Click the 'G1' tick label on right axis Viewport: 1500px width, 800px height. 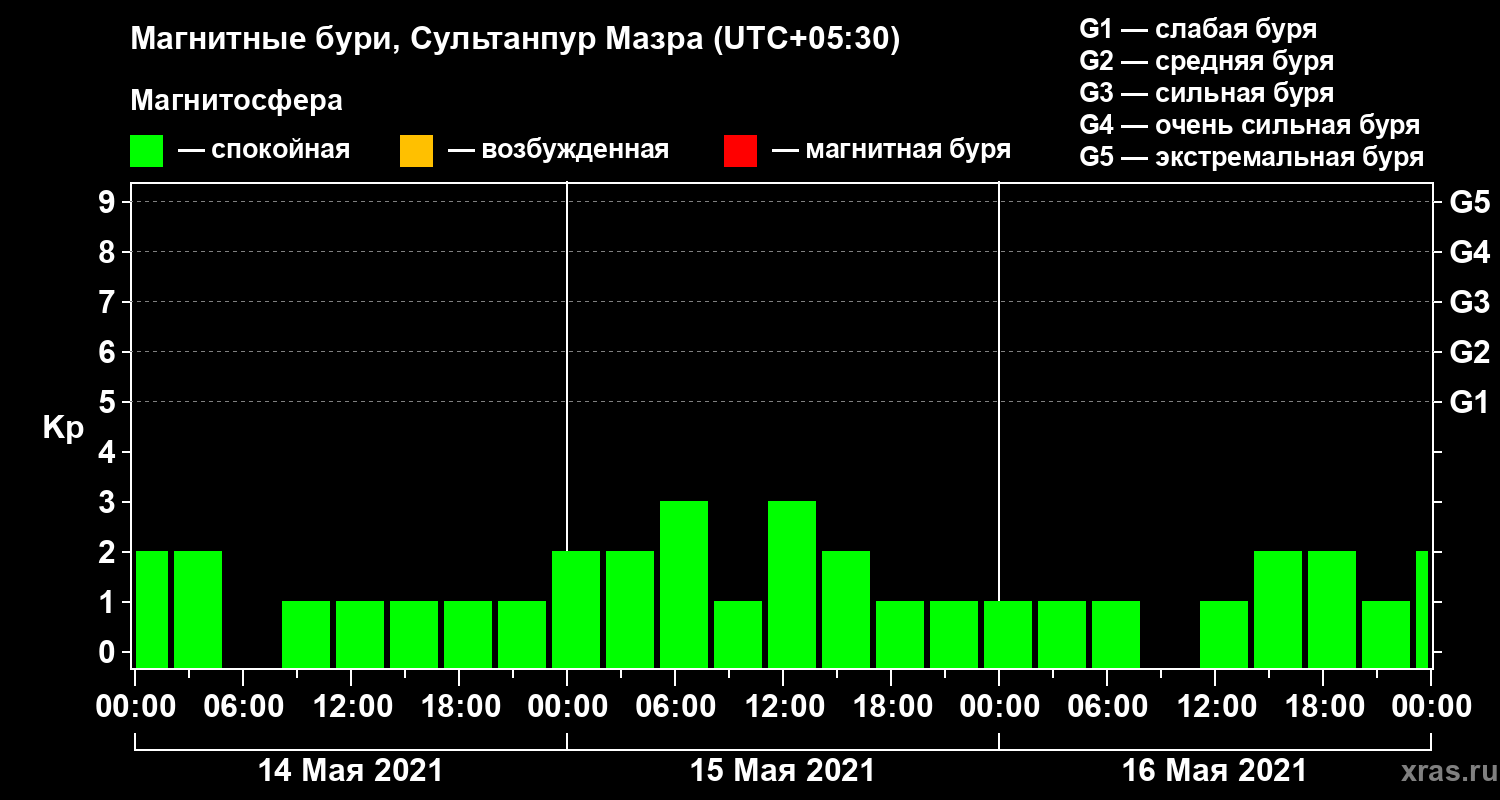(x=1469, y=403)
